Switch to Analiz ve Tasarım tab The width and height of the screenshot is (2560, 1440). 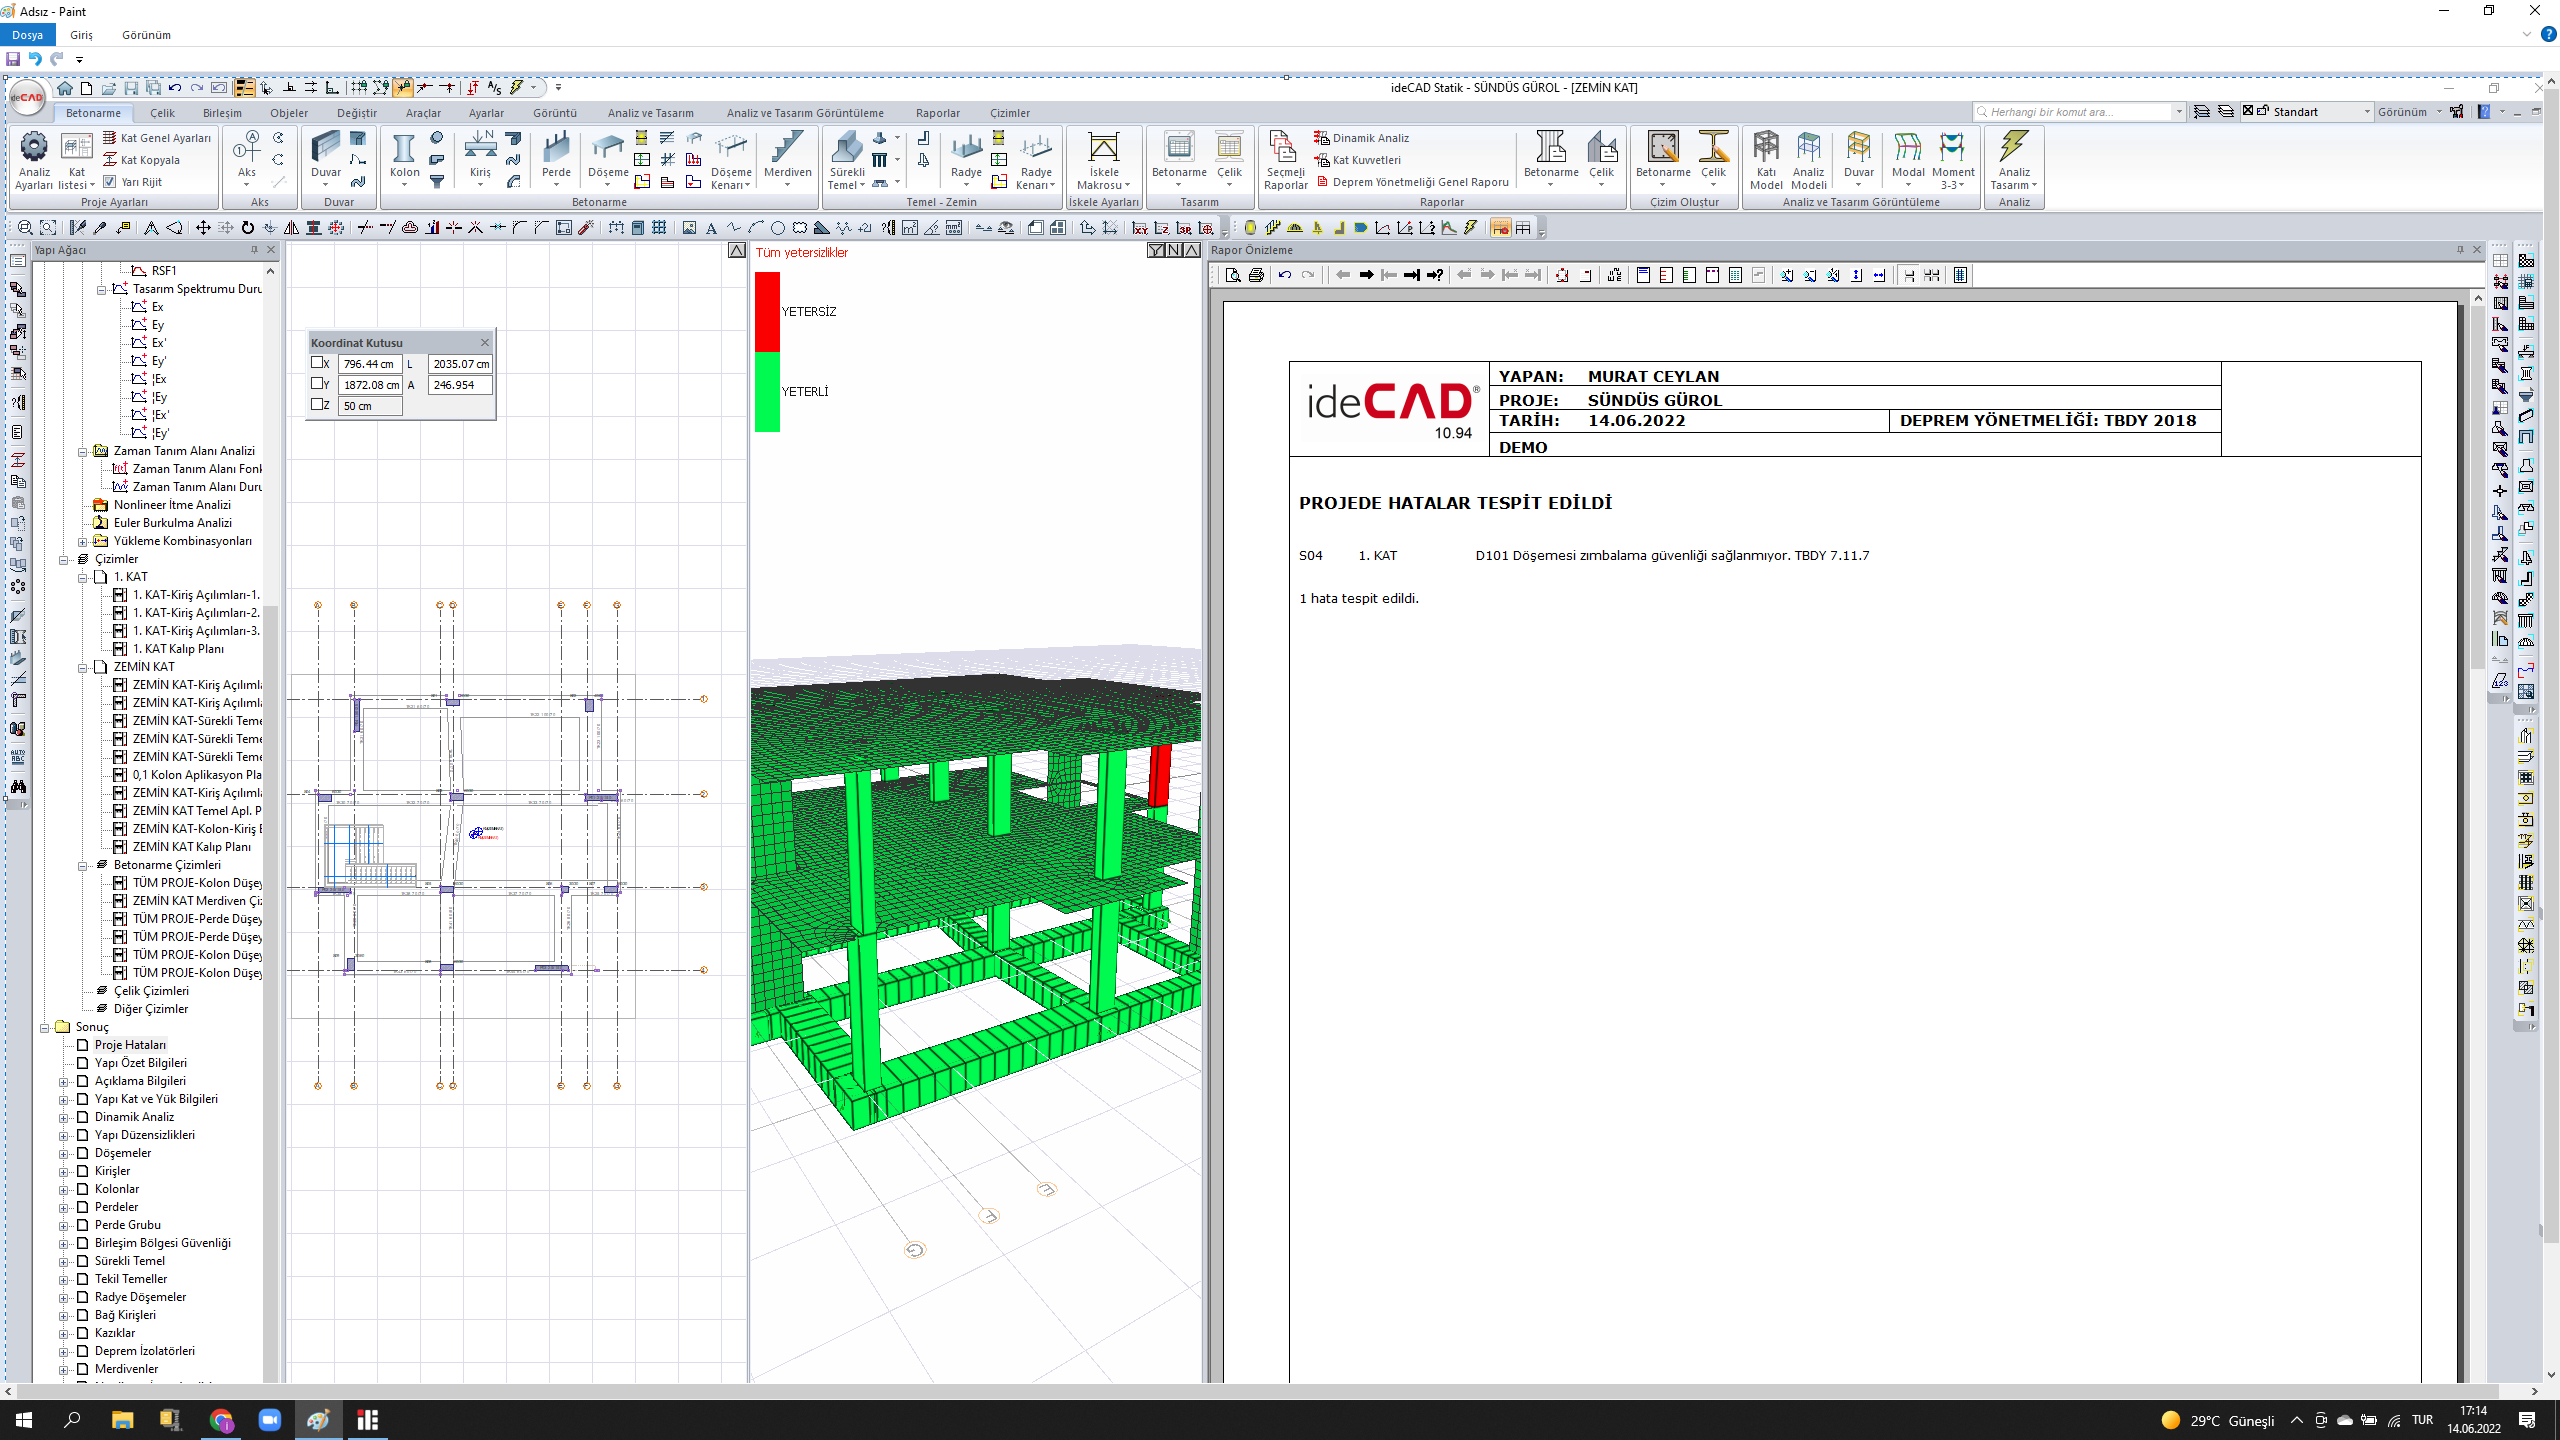coord(650,113)
